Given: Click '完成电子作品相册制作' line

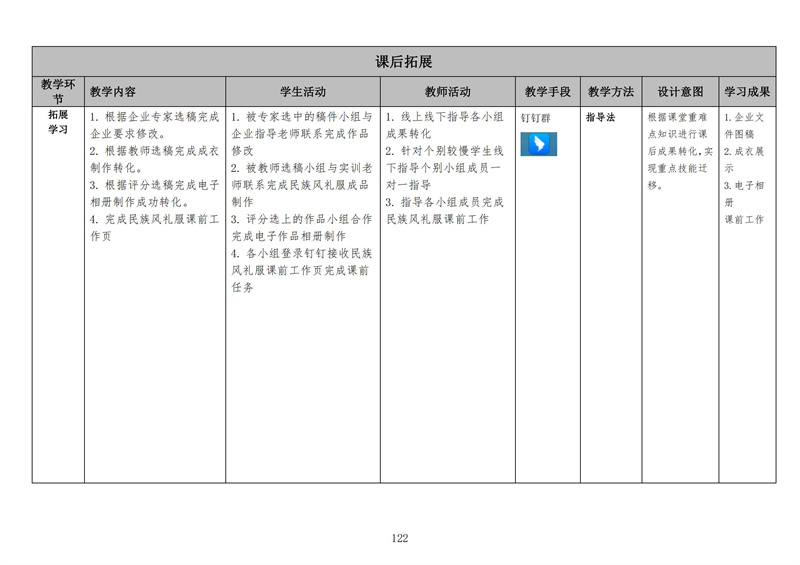Looking at the screenshot, I should 289,236.
